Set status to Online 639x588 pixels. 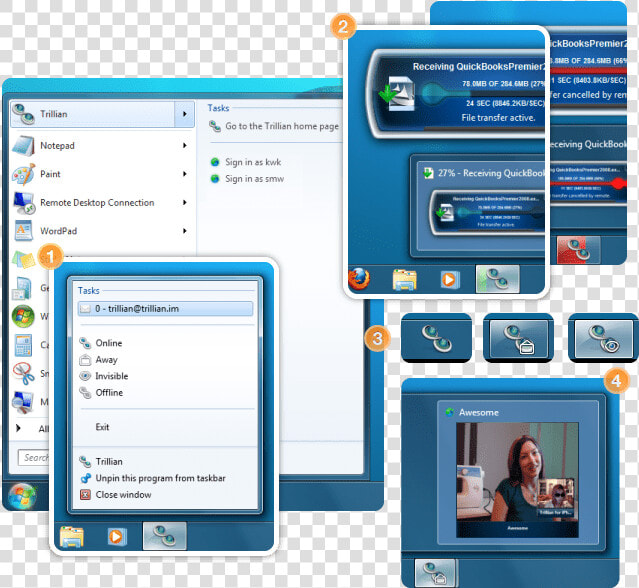point(108,343)
